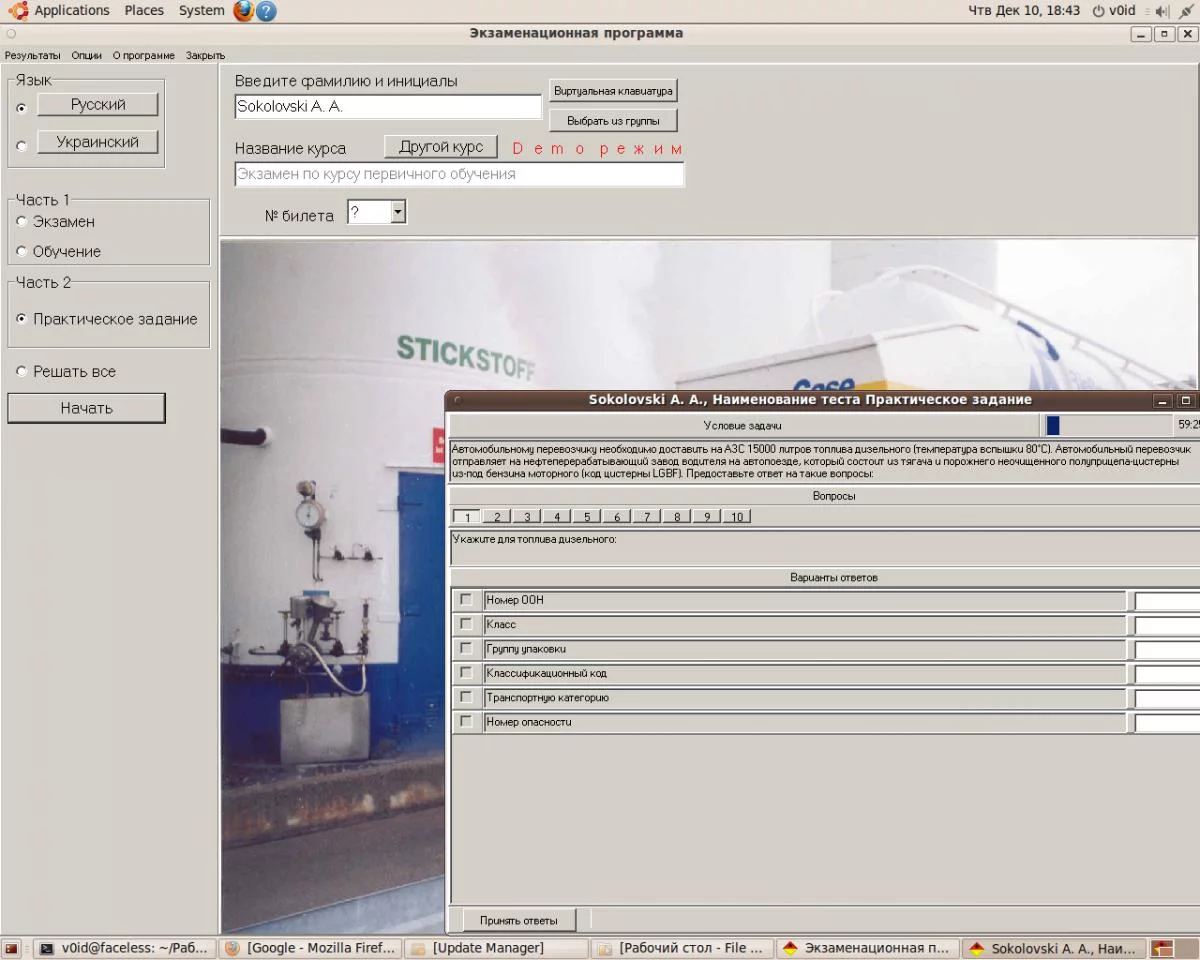Go to question tab 6

(616, 517)
